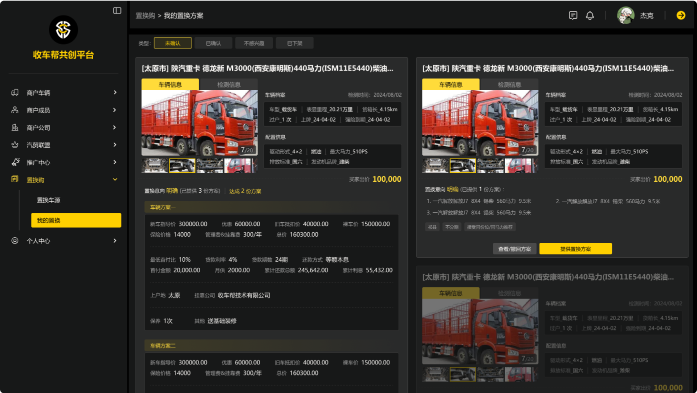Viewport: 697px width, 393px height.
Task: Expand the 汽贸联盟 menu chevron
Action: click(x=115, y=145)
